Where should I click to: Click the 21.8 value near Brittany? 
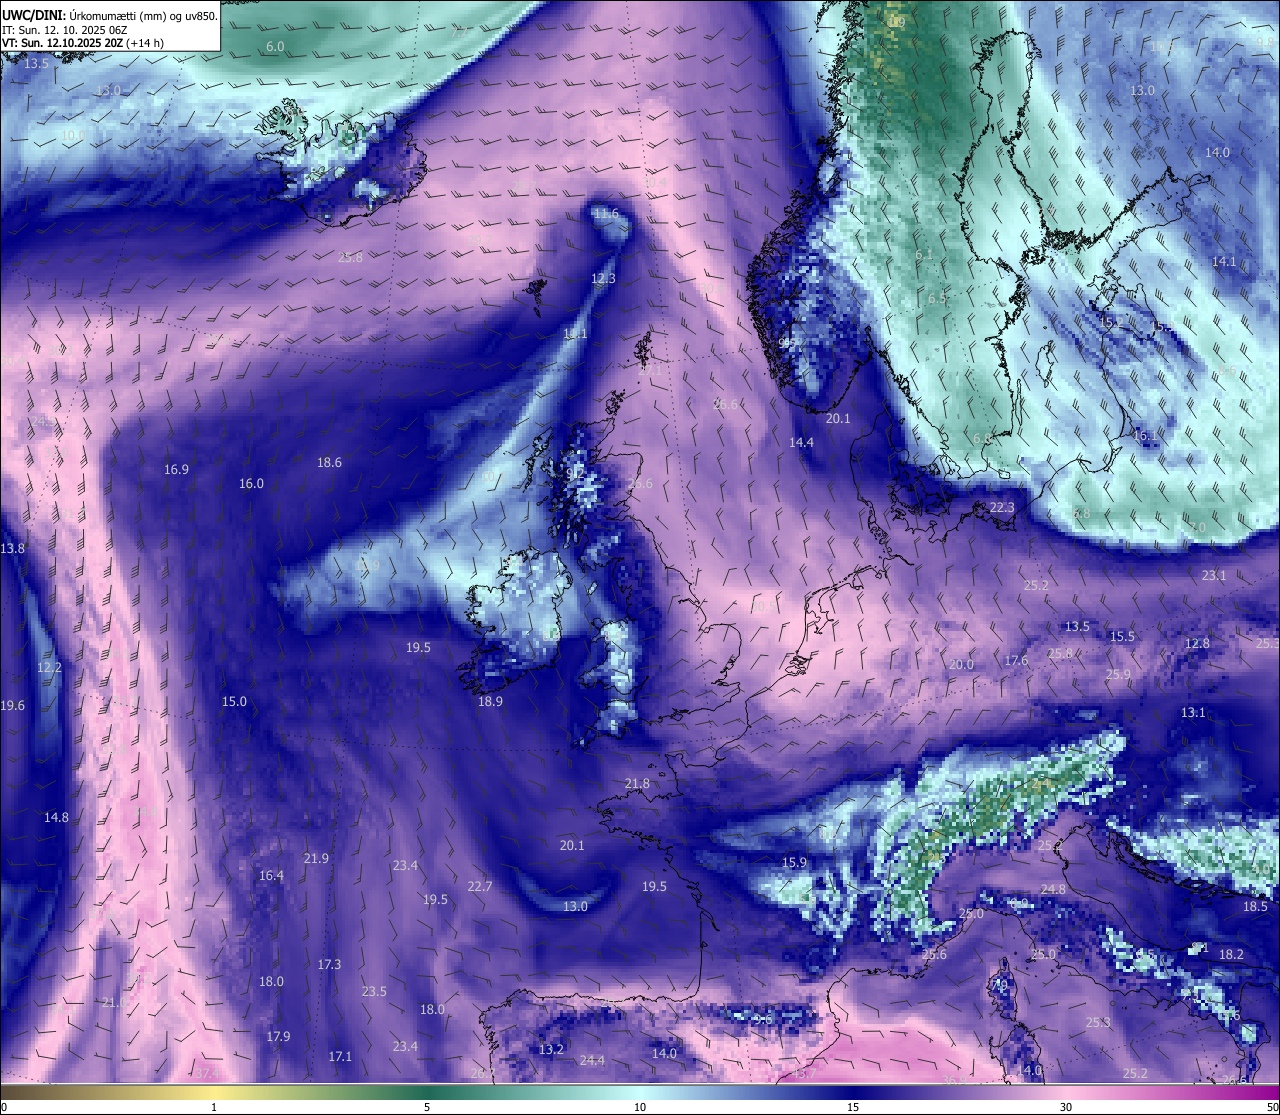pos(637,784)
